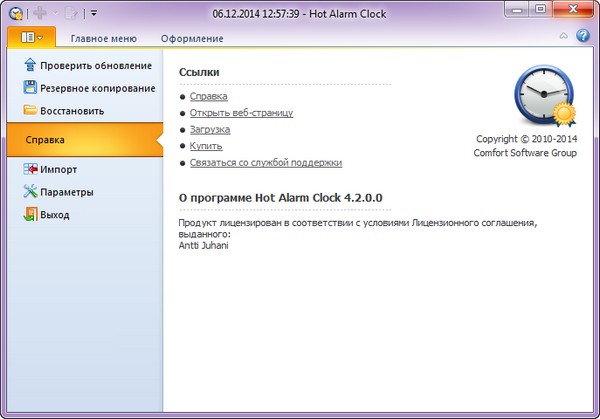Click the Резервное копирование floppy disk icon
600x419 pixels.
pyautogui.click(x=30, y=88)
